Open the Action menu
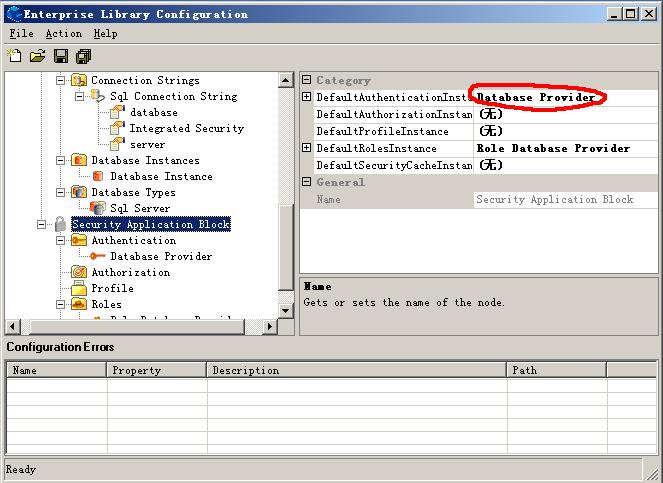 (63, 33)
